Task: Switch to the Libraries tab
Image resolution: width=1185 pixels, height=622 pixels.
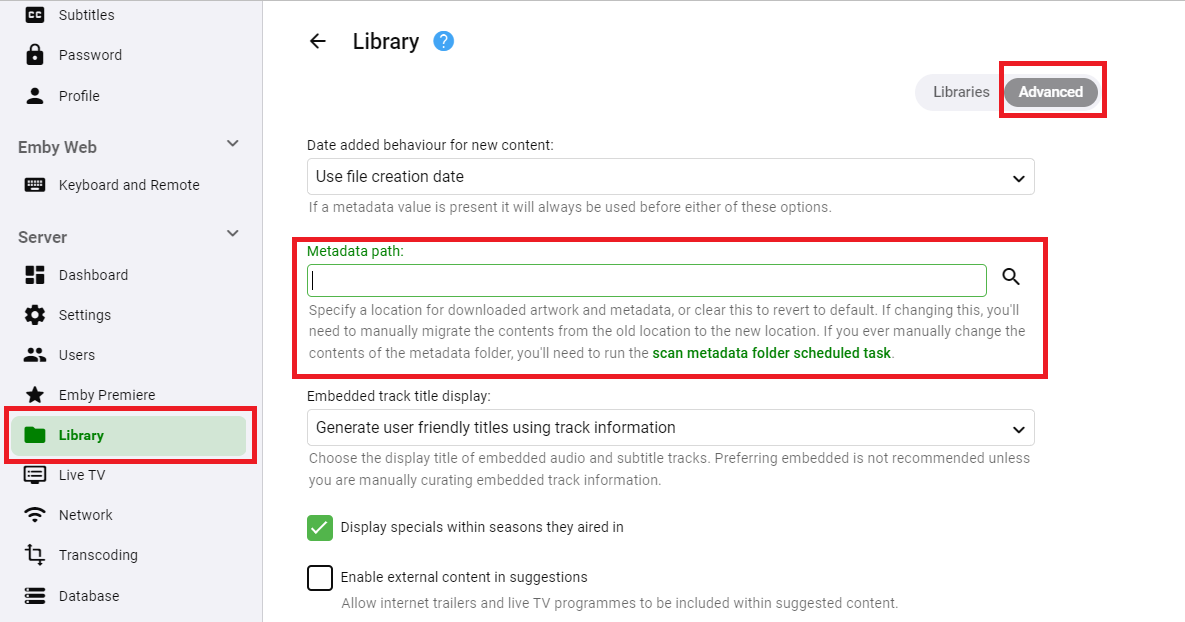Action: (x=960, y=92)
